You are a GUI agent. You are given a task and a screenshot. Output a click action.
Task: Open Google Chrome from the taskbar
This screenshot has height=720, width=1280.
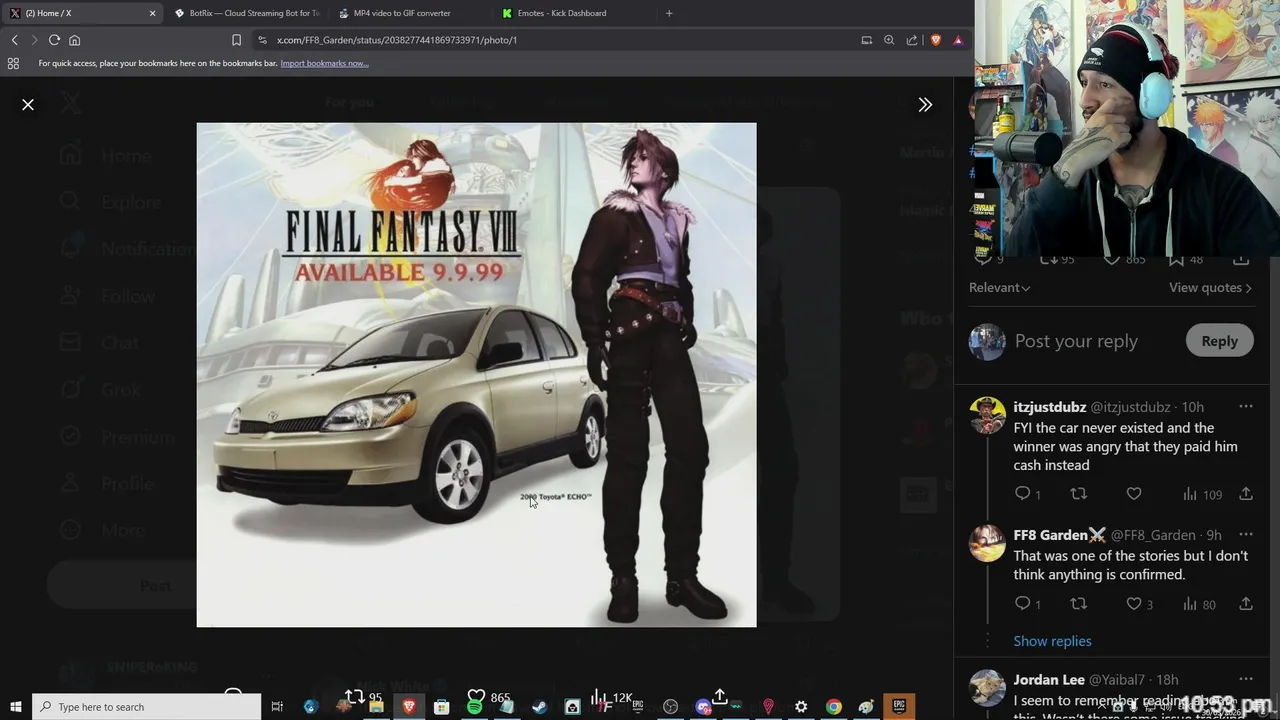pos(833,707)
